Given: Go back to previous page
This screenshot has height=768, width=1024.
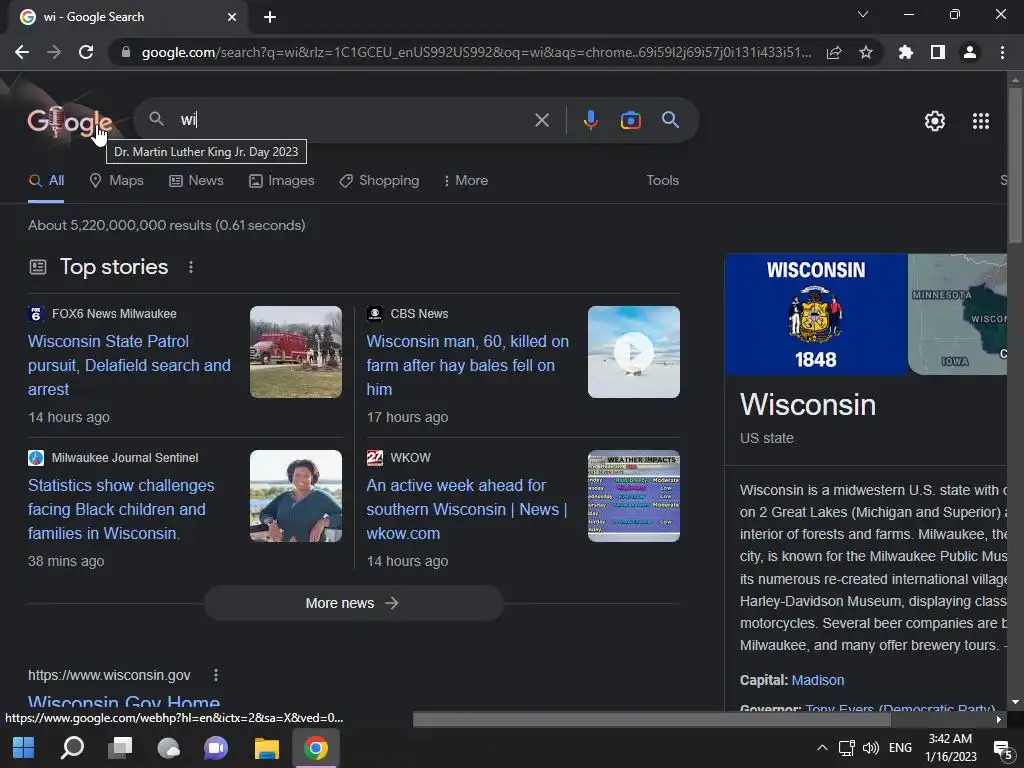Looking at the screenshot, I should click(x=22, y=52).
